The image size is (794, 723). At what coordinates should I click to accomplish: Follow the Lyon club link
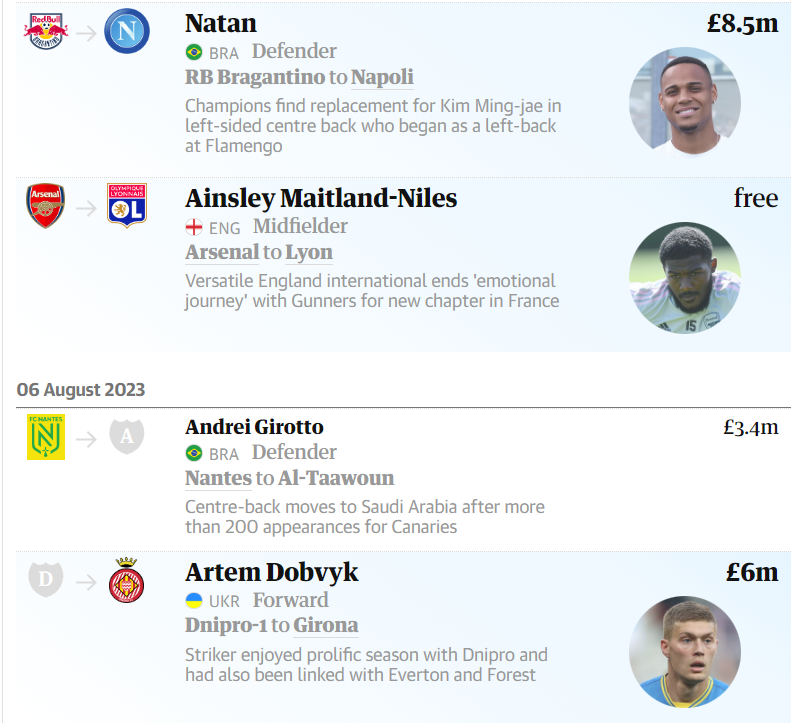[309, 252]
